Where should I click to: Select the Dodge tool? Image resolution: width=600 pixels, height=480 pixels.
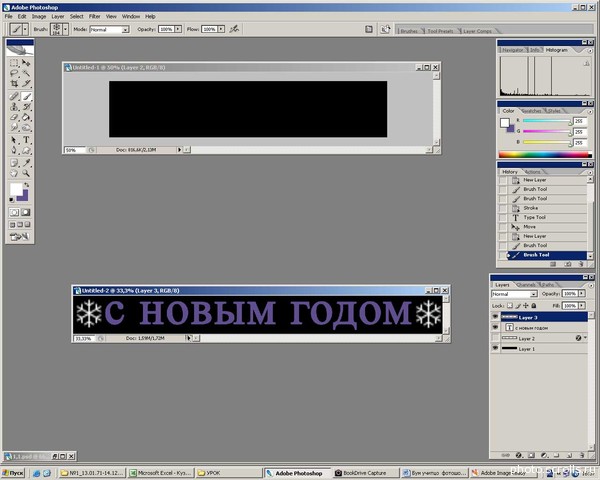[x=26, y=127]
